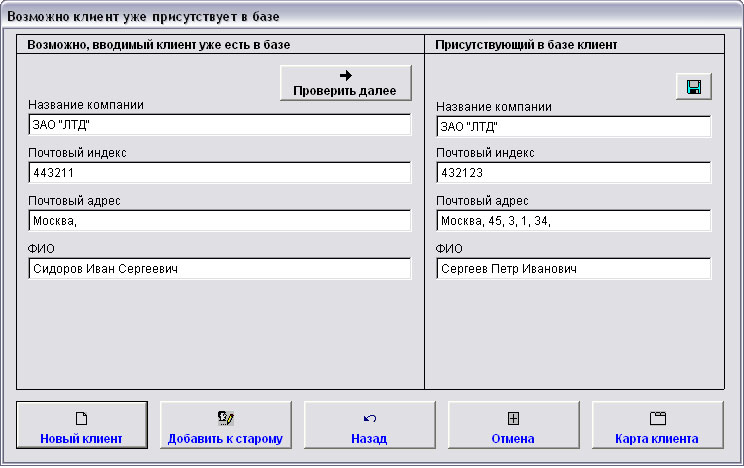744x468 pixels.
Task: Focus right-side Название компании field
Action: [x=574, y=127]
